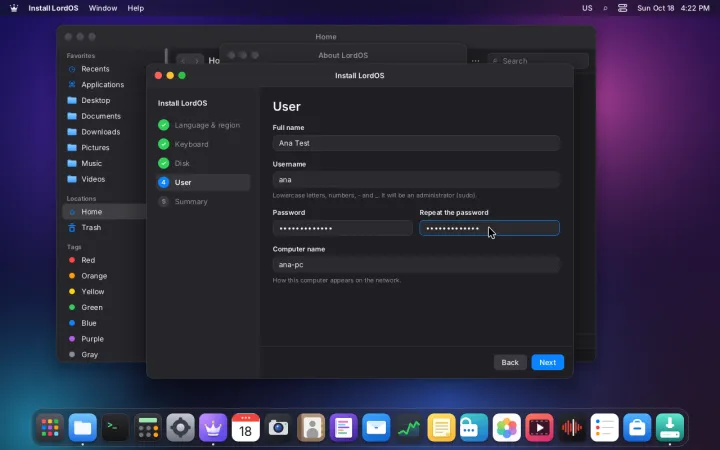This screenshot has width=720, height=450.
Task: Open the Photos flower app in dock
Action: click(506, 428)
